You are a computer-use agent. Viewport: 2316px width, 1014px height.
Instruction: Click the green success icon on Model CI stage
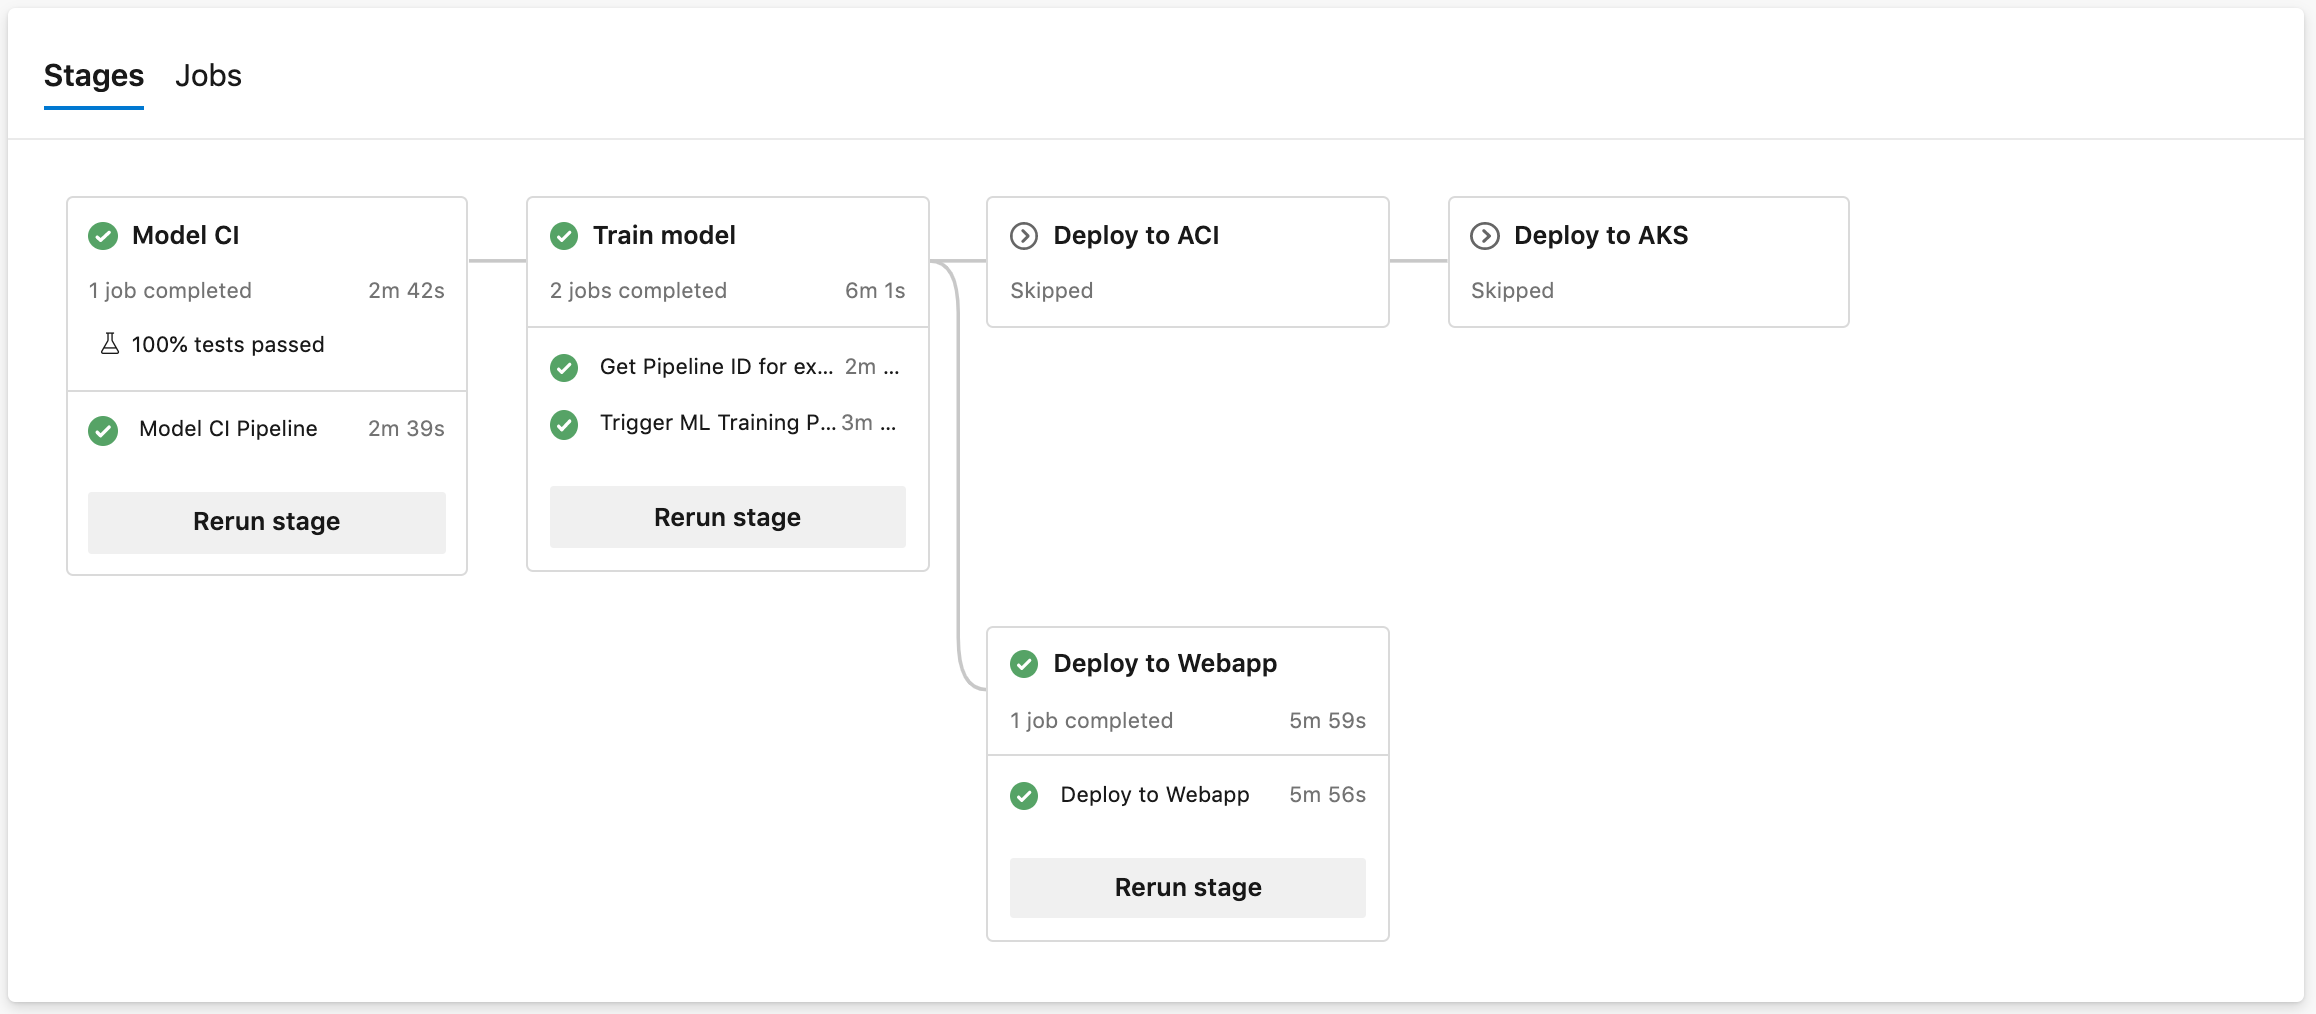103,236
